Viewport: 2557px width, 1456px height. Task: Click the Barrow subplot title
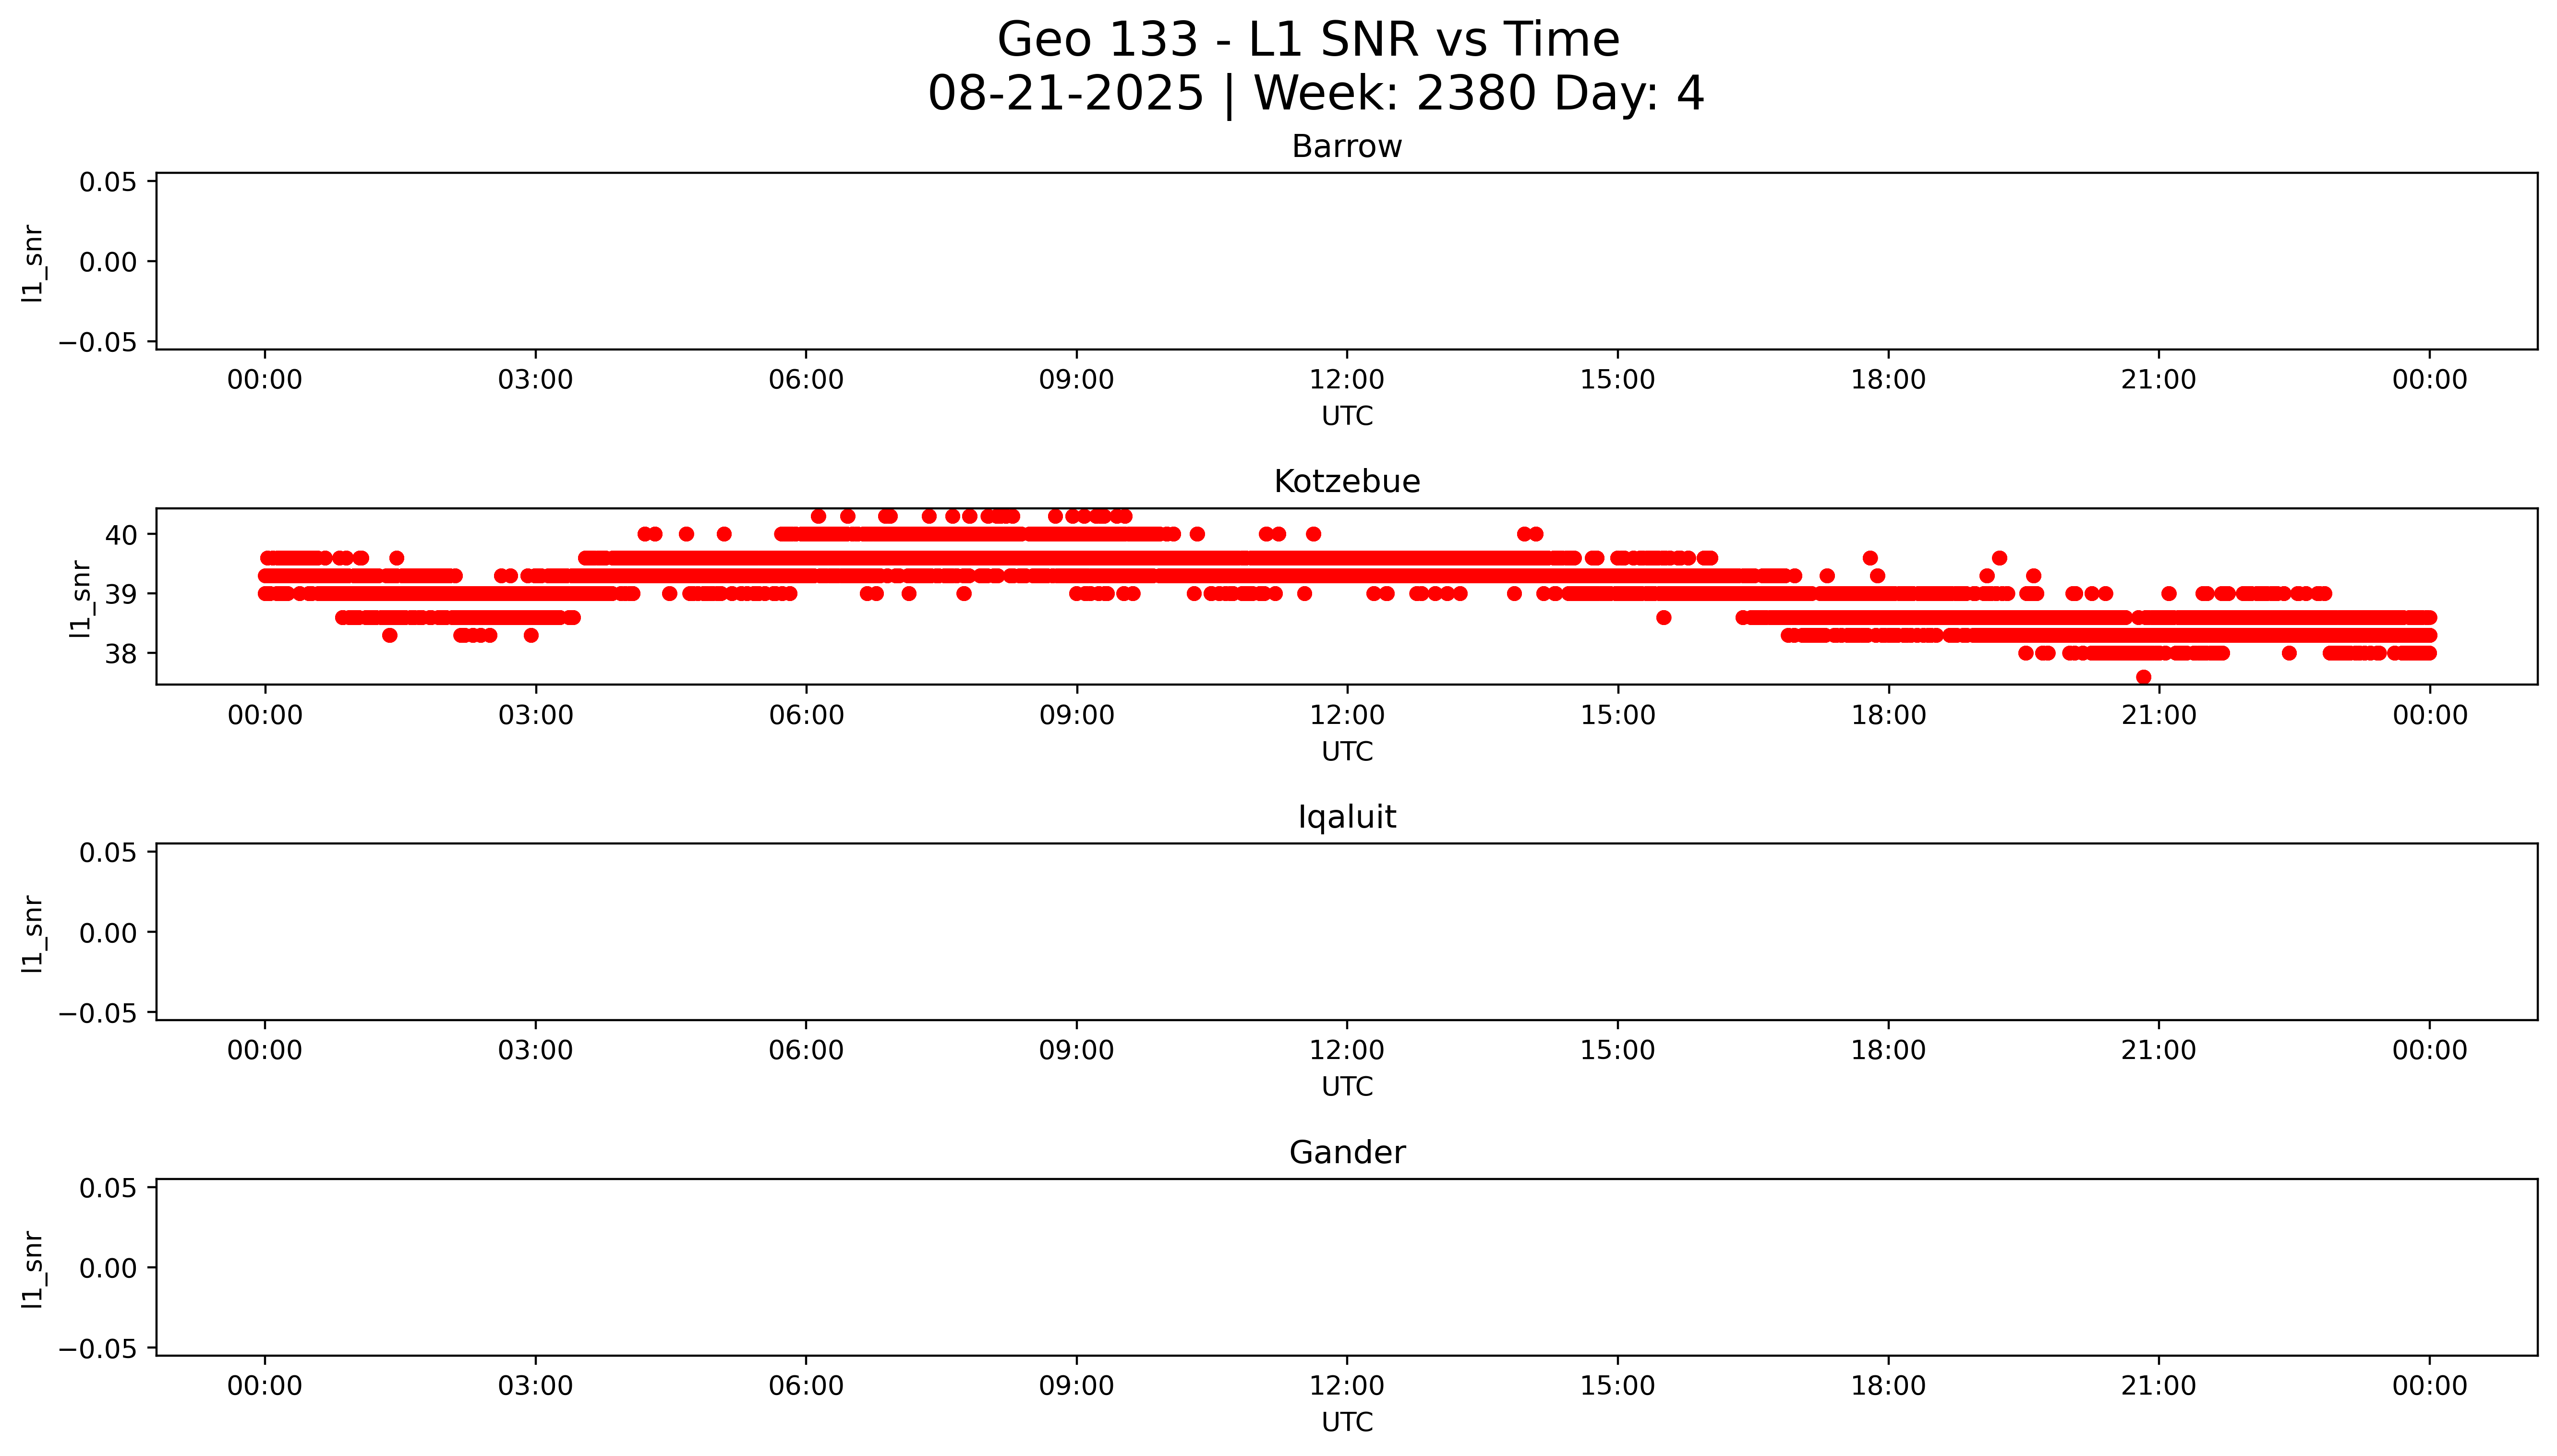(x=1346, y=147)
